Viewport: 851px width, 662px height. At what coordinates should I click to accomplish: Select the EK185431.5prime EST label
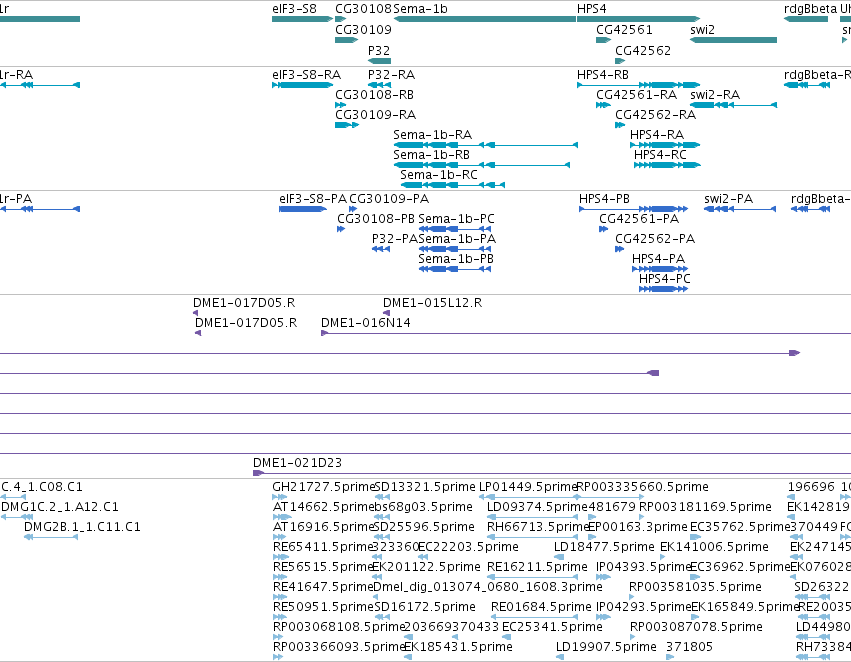coord(458,647)
